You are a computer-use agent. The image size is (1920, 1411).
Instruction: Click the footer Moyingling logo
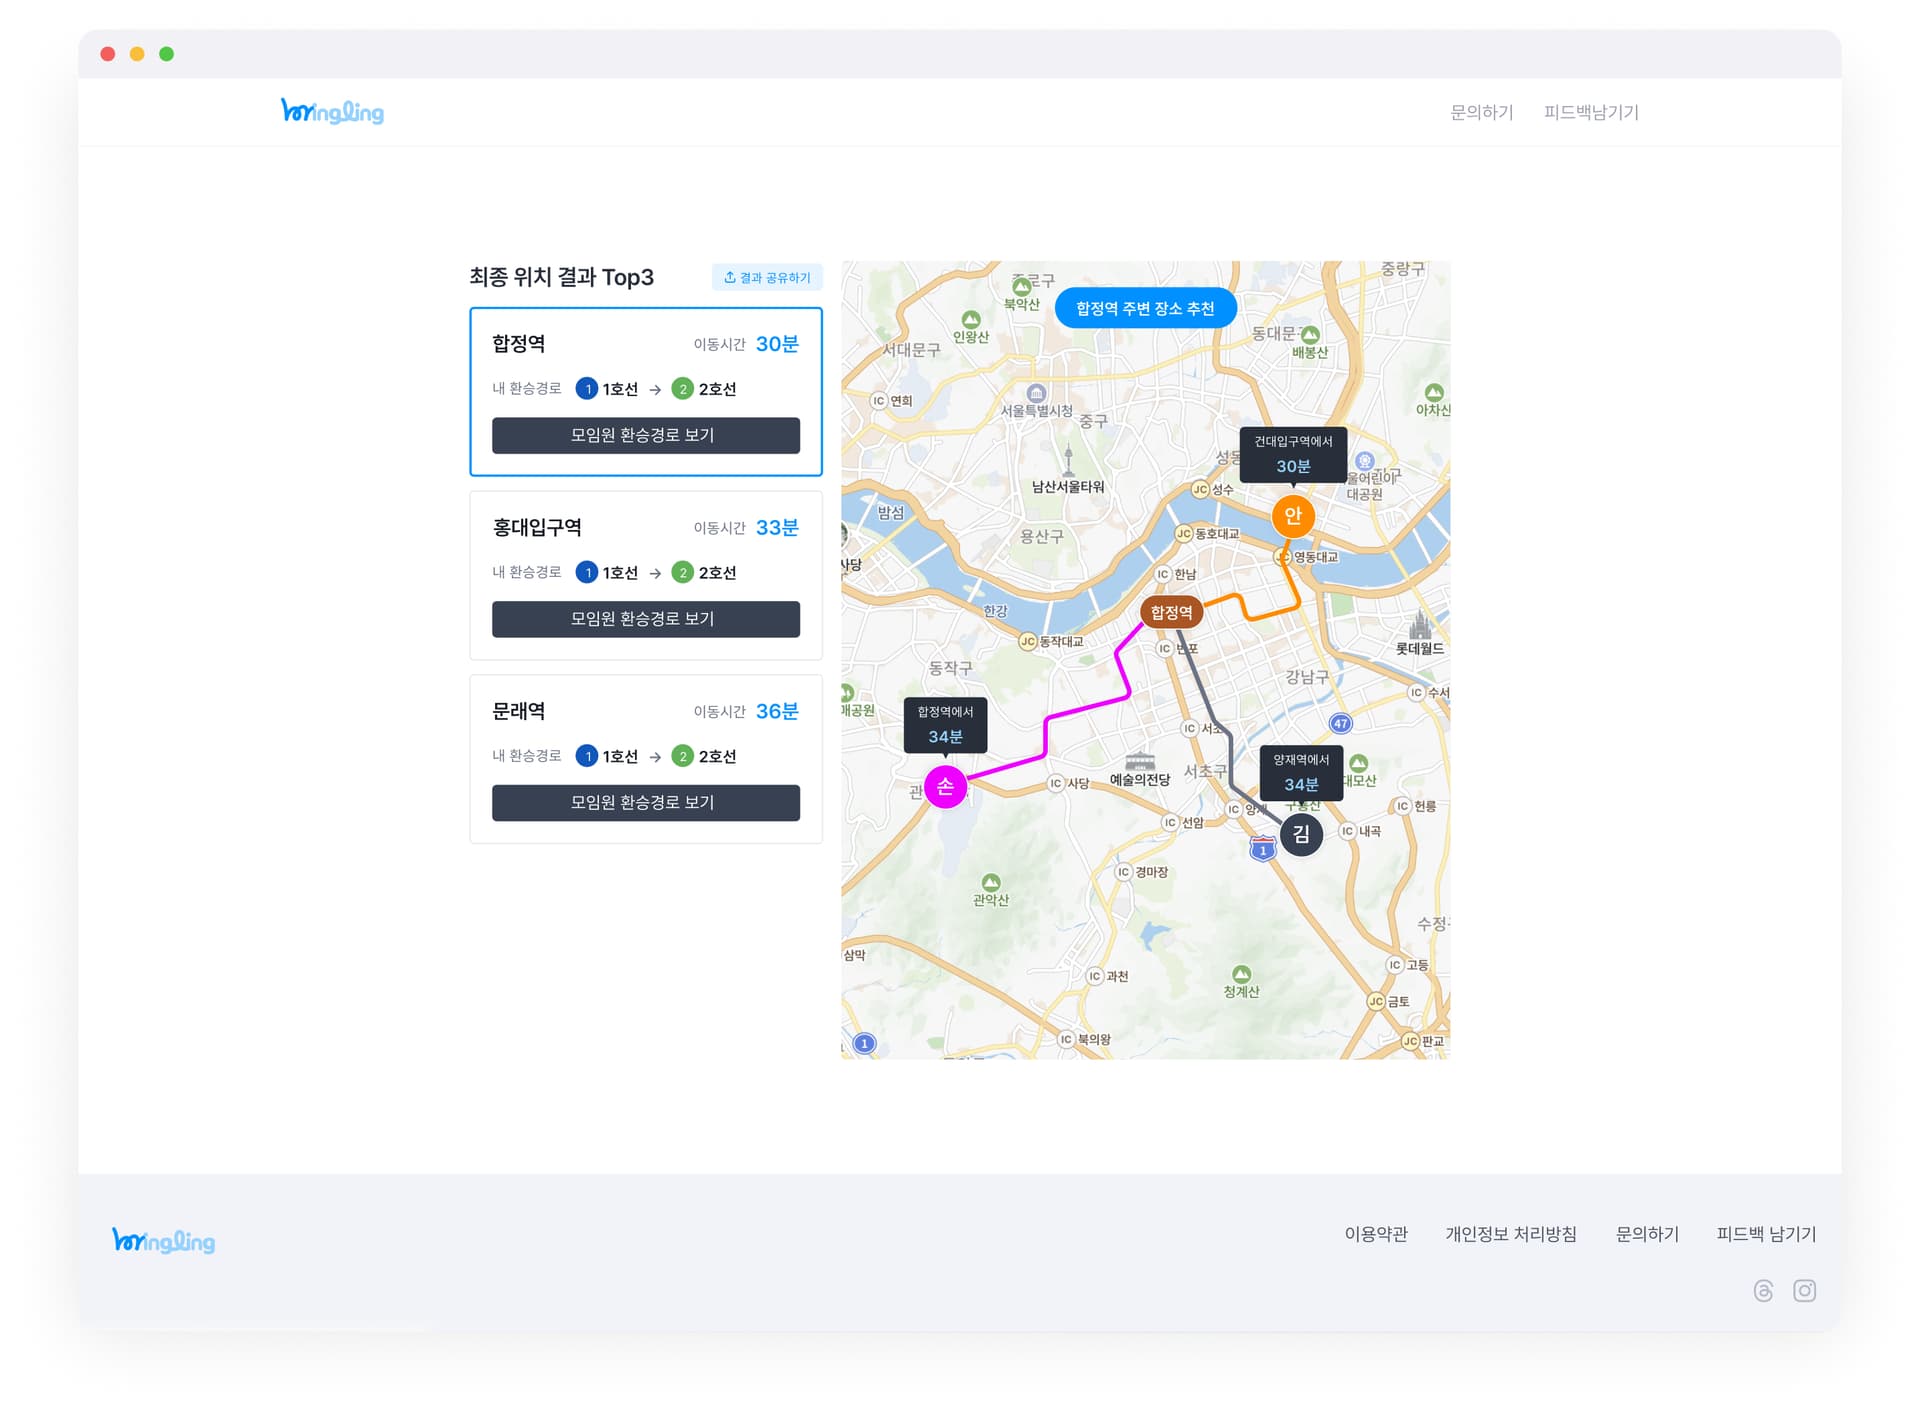[163, 1240]
